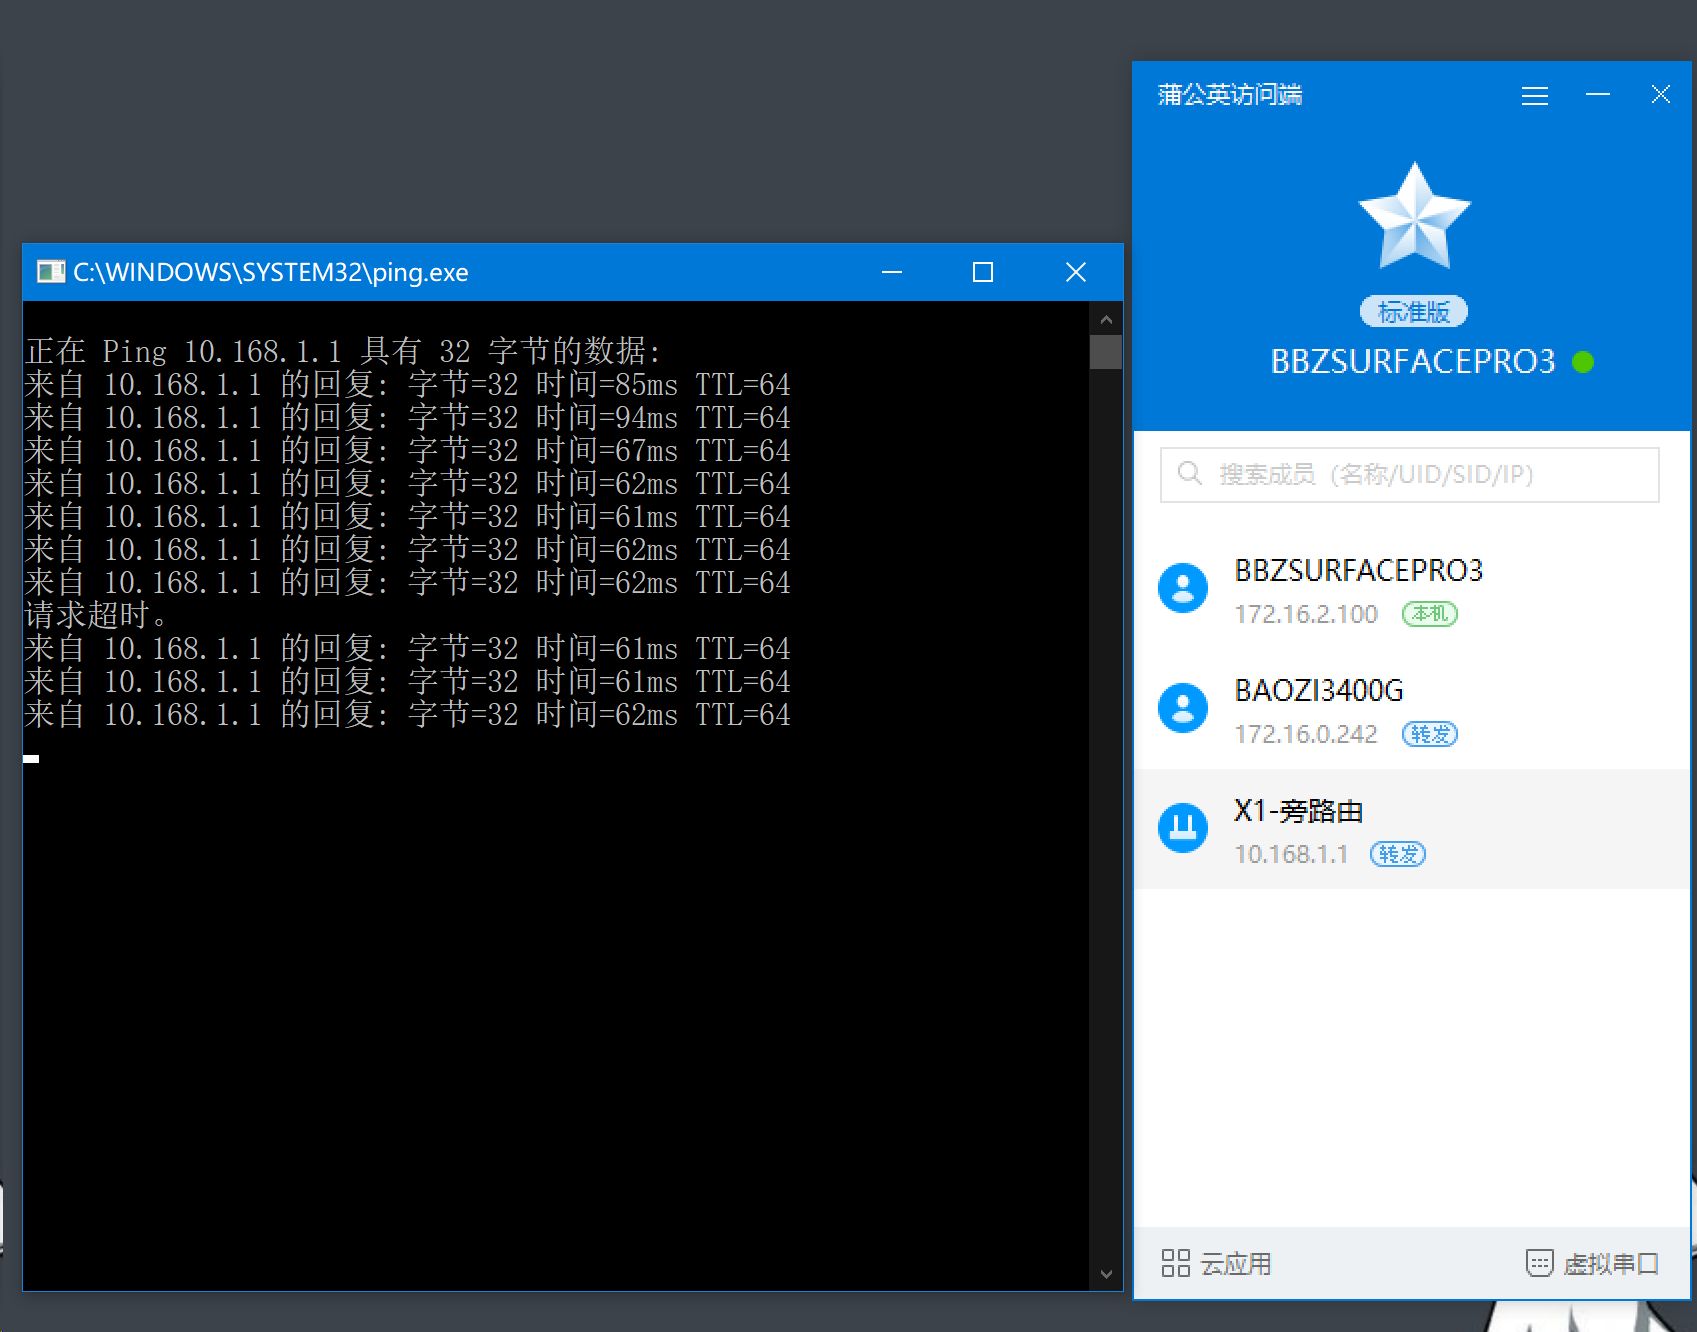Click the green online status dot
1697x1332 pixels.
tap(1583, 361)
